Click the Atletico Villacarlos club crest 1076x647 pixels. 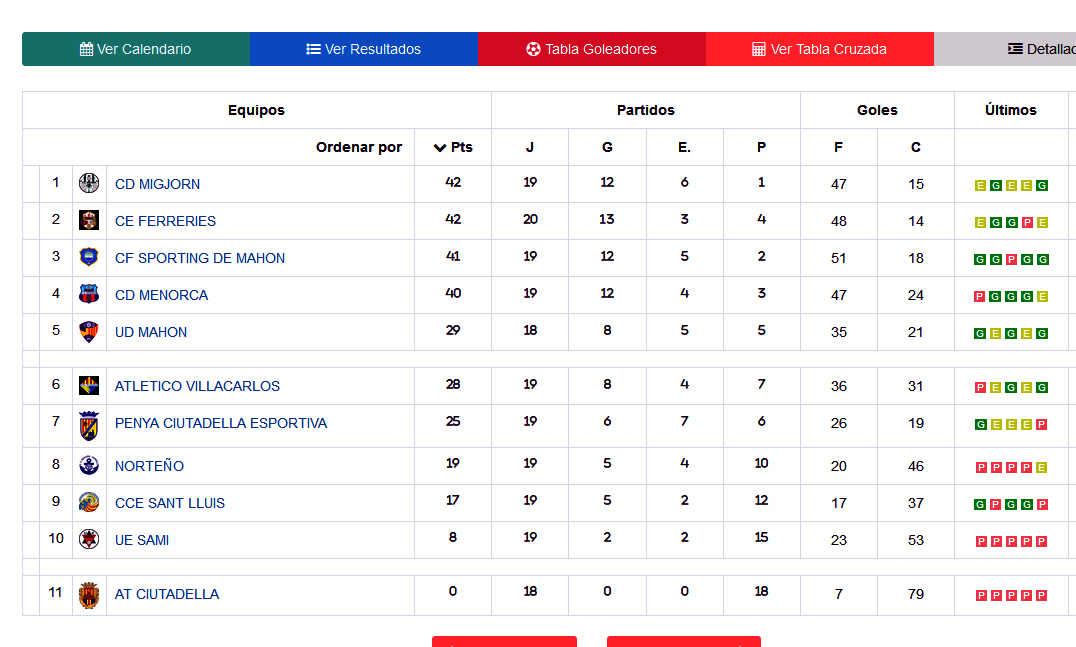(89, 386)
